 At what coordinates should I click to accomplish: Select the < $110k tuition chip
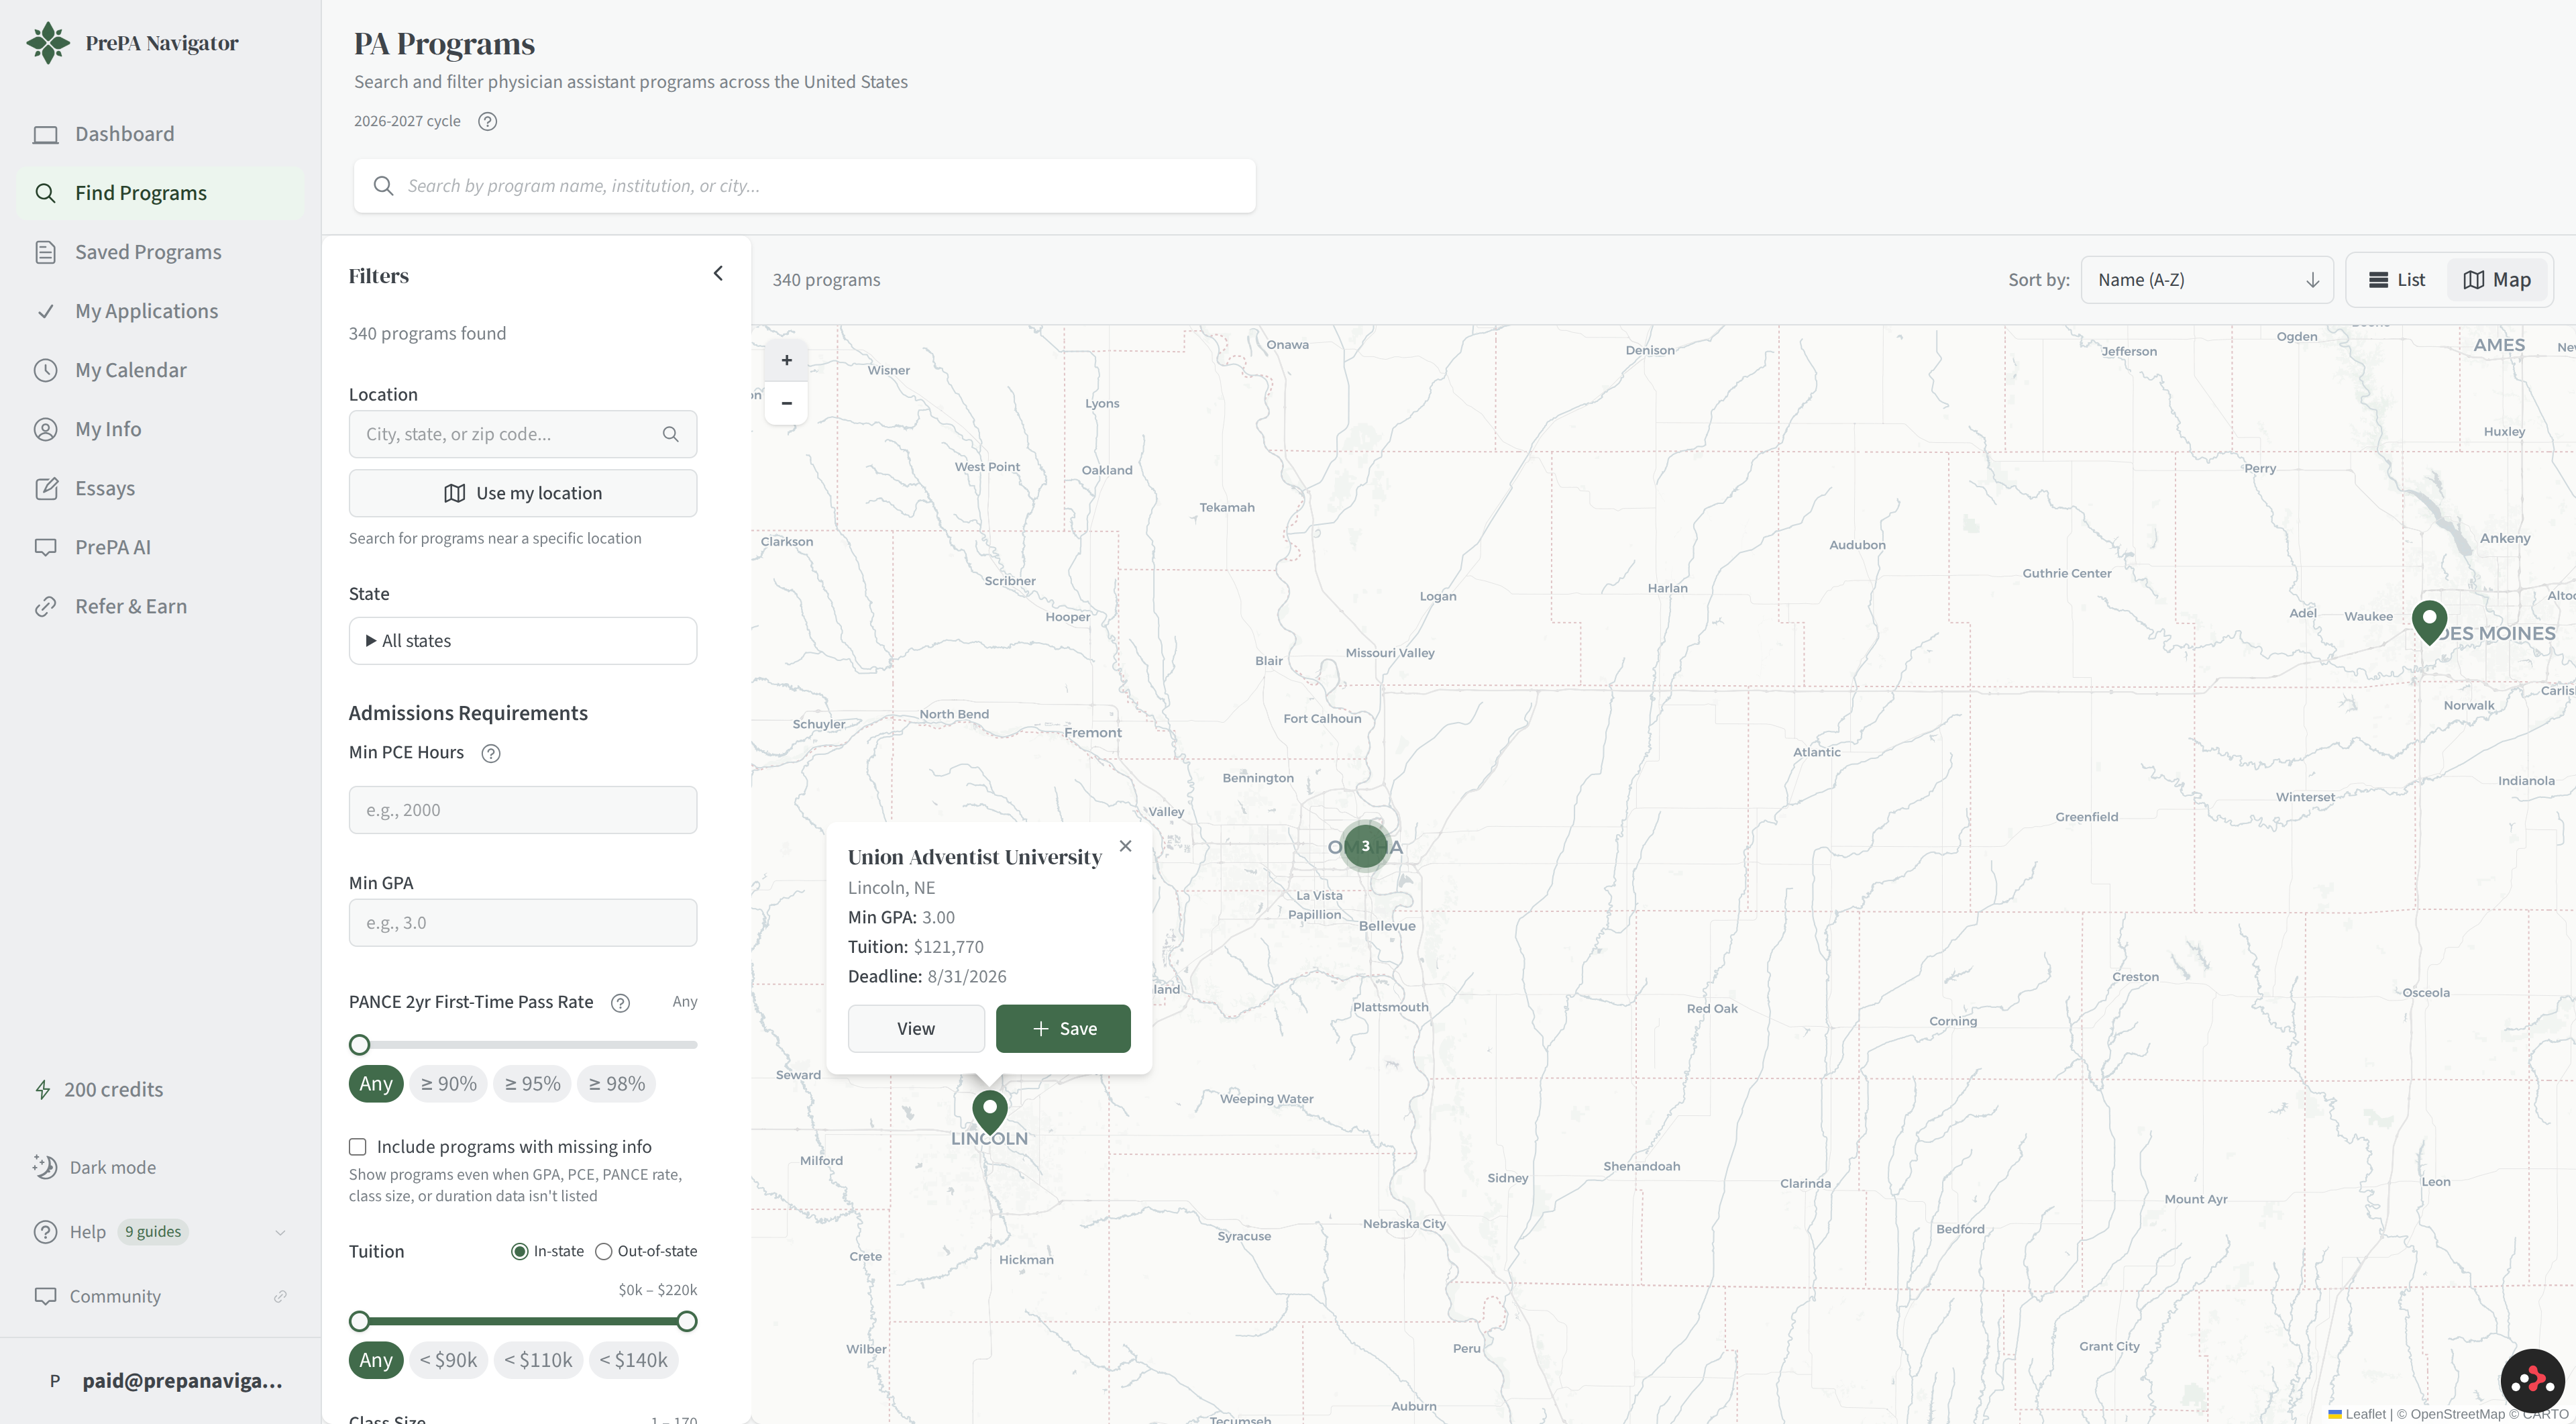(x=538, y=1360)
